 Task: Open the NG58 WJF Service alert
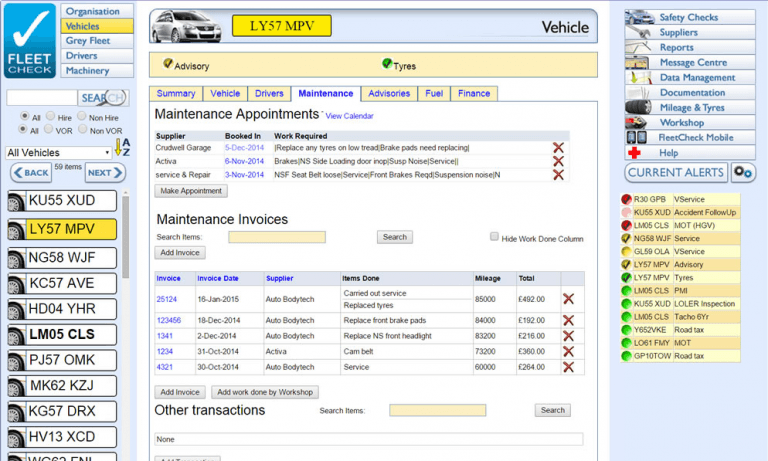pos(680,239)
